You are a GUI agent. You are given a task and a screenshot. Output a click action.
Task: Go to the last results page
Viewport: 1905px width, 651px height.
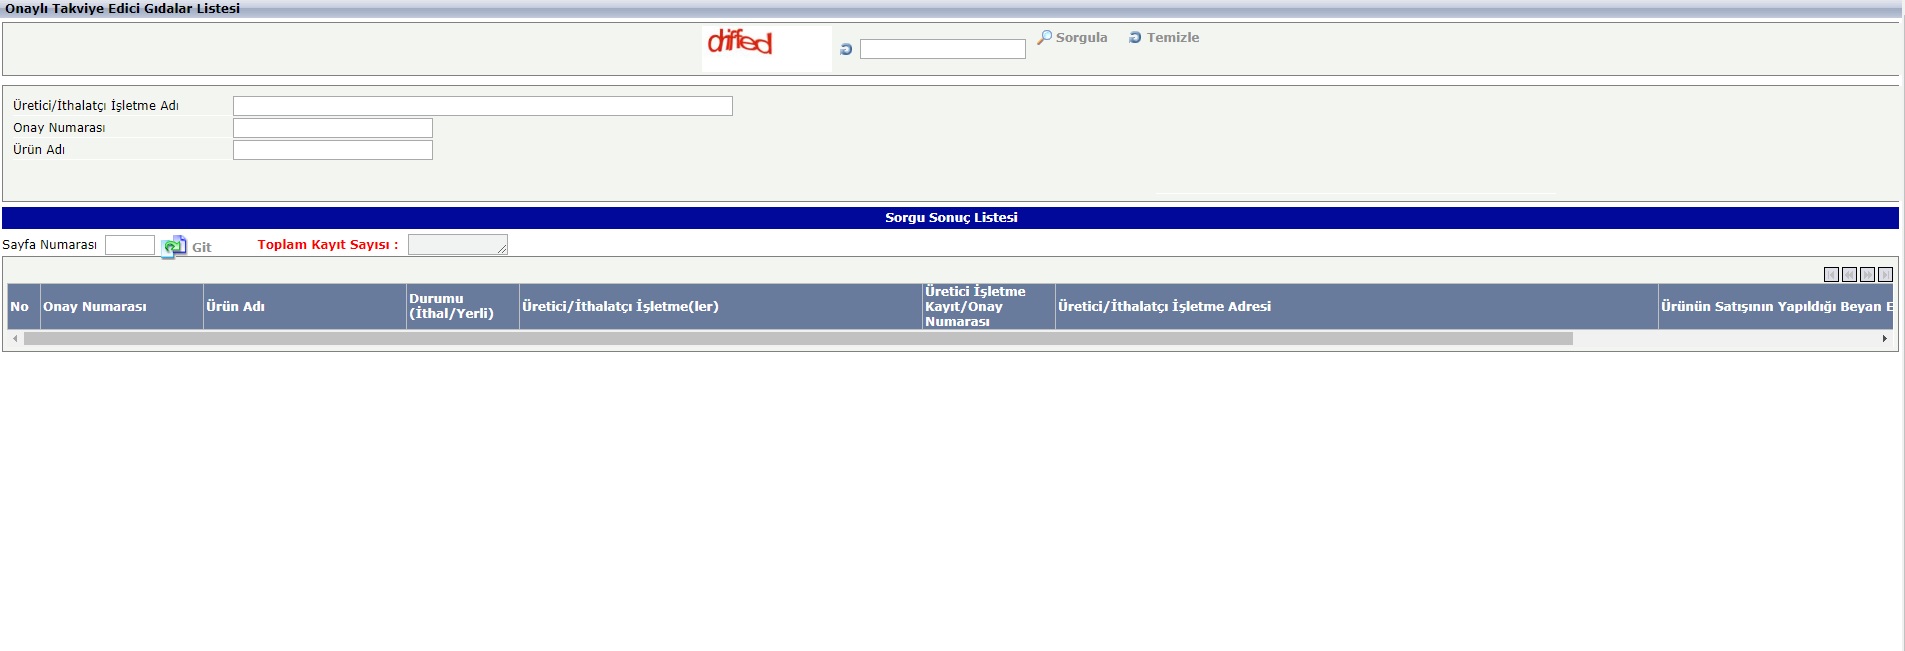coord(1885,274)
